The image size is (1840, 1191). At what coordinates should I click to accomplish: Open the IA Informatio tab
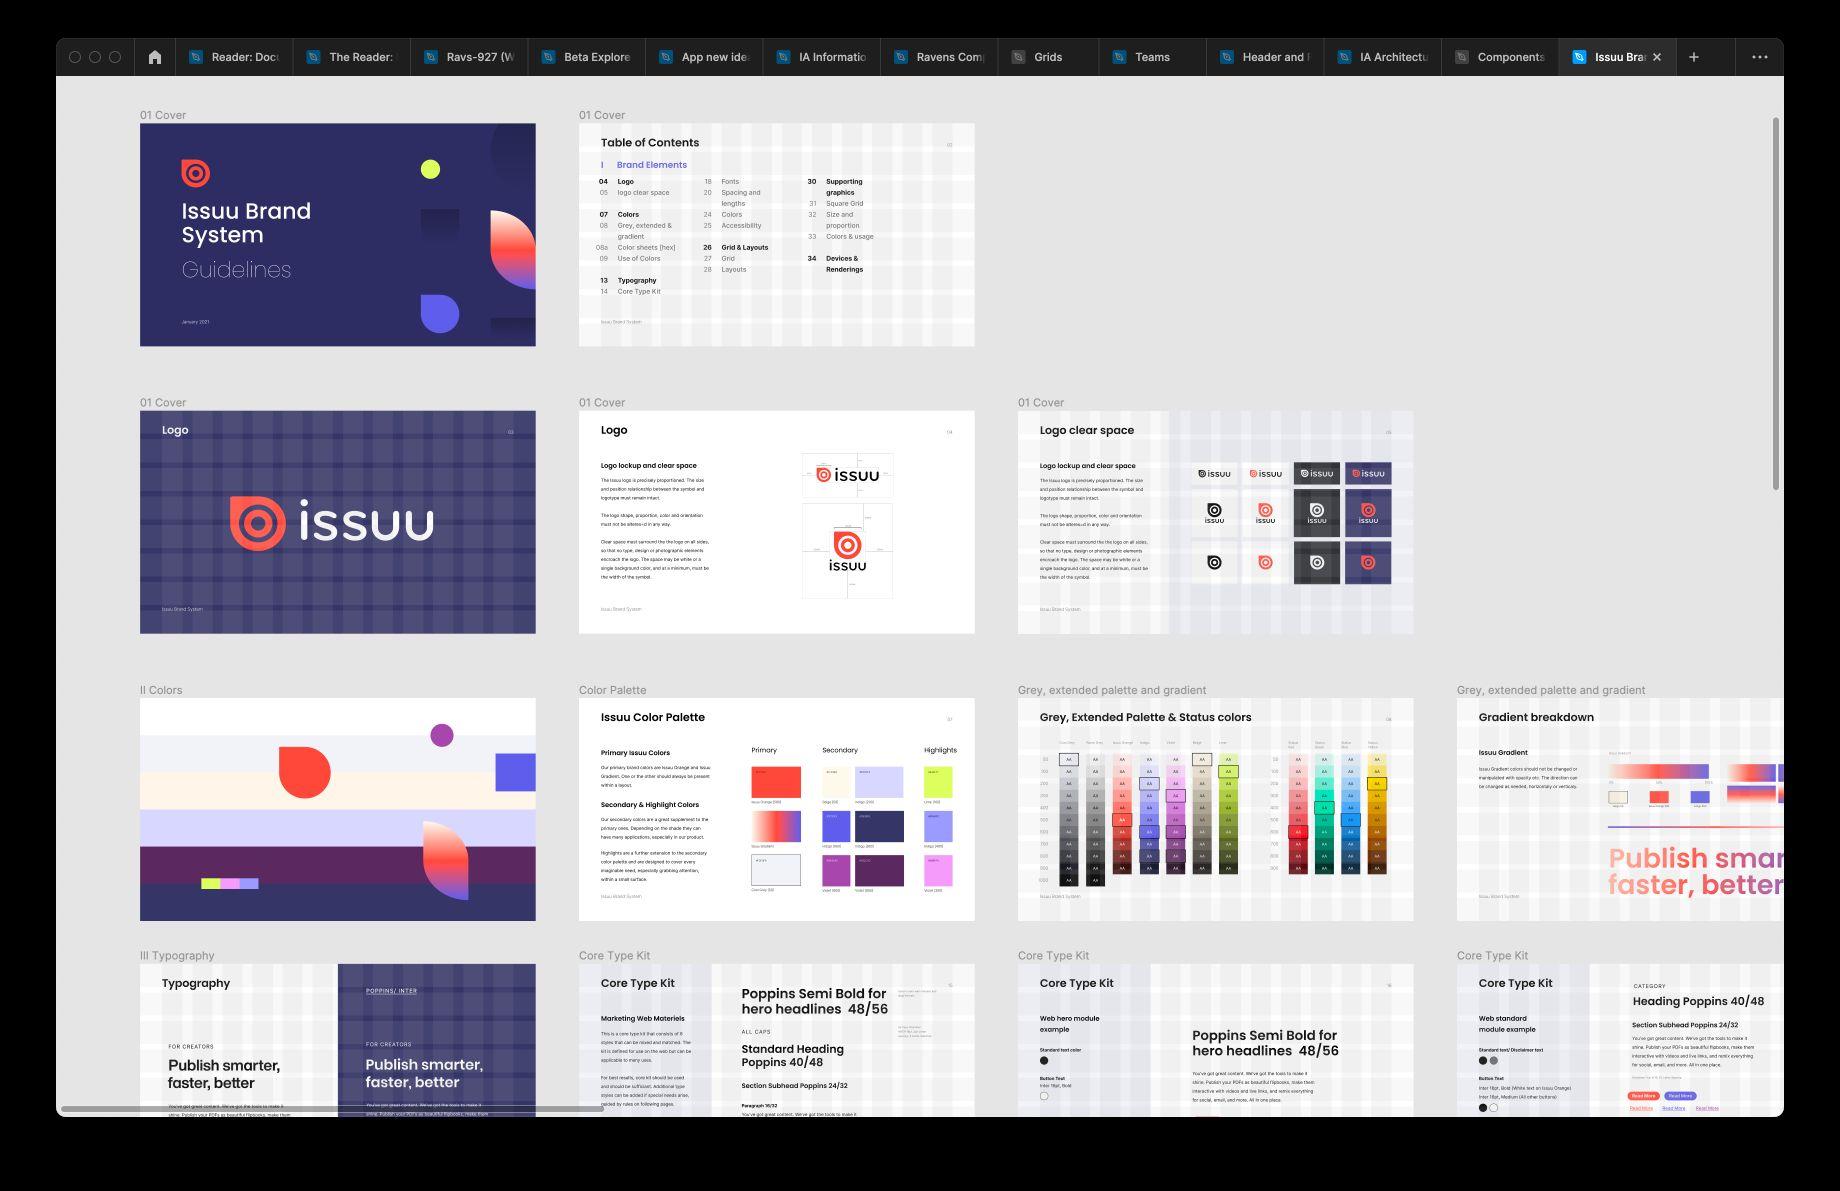tap(821, 57)
